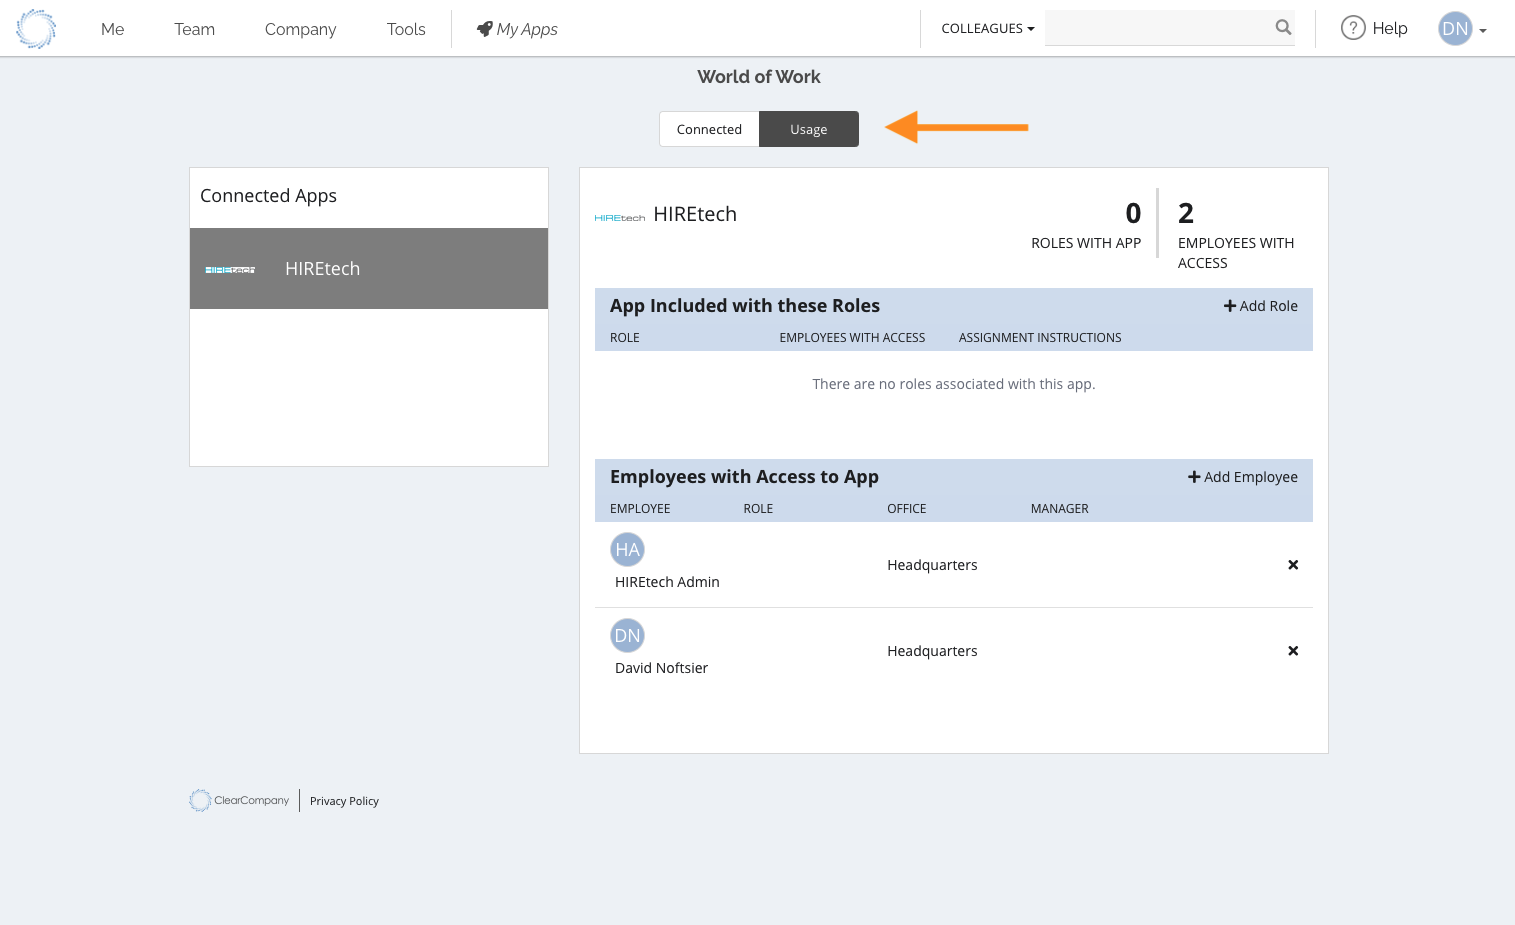Open David Noftsier employee name

point(661,668)
